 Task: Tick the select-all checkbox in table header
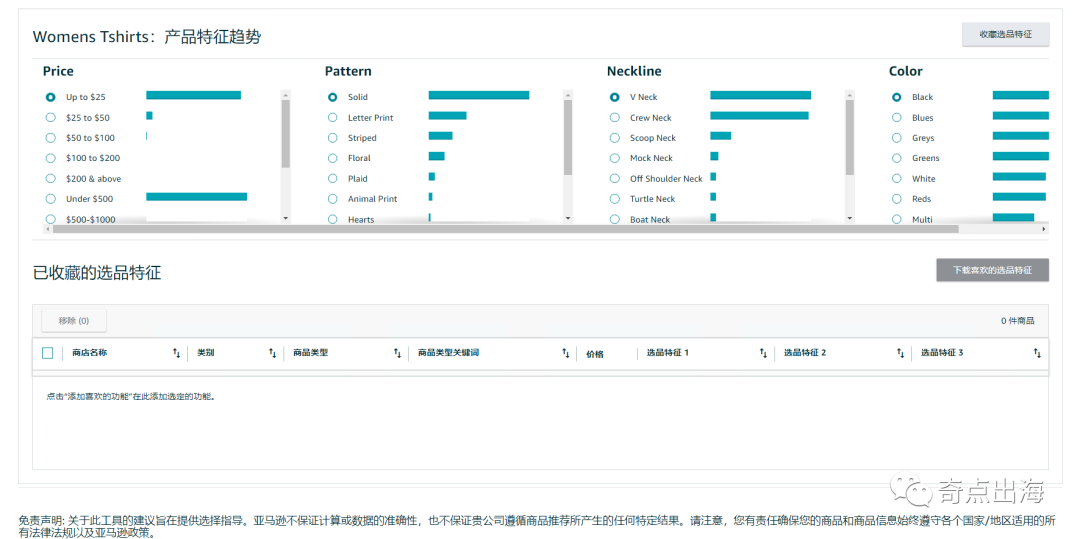point(48,353)
